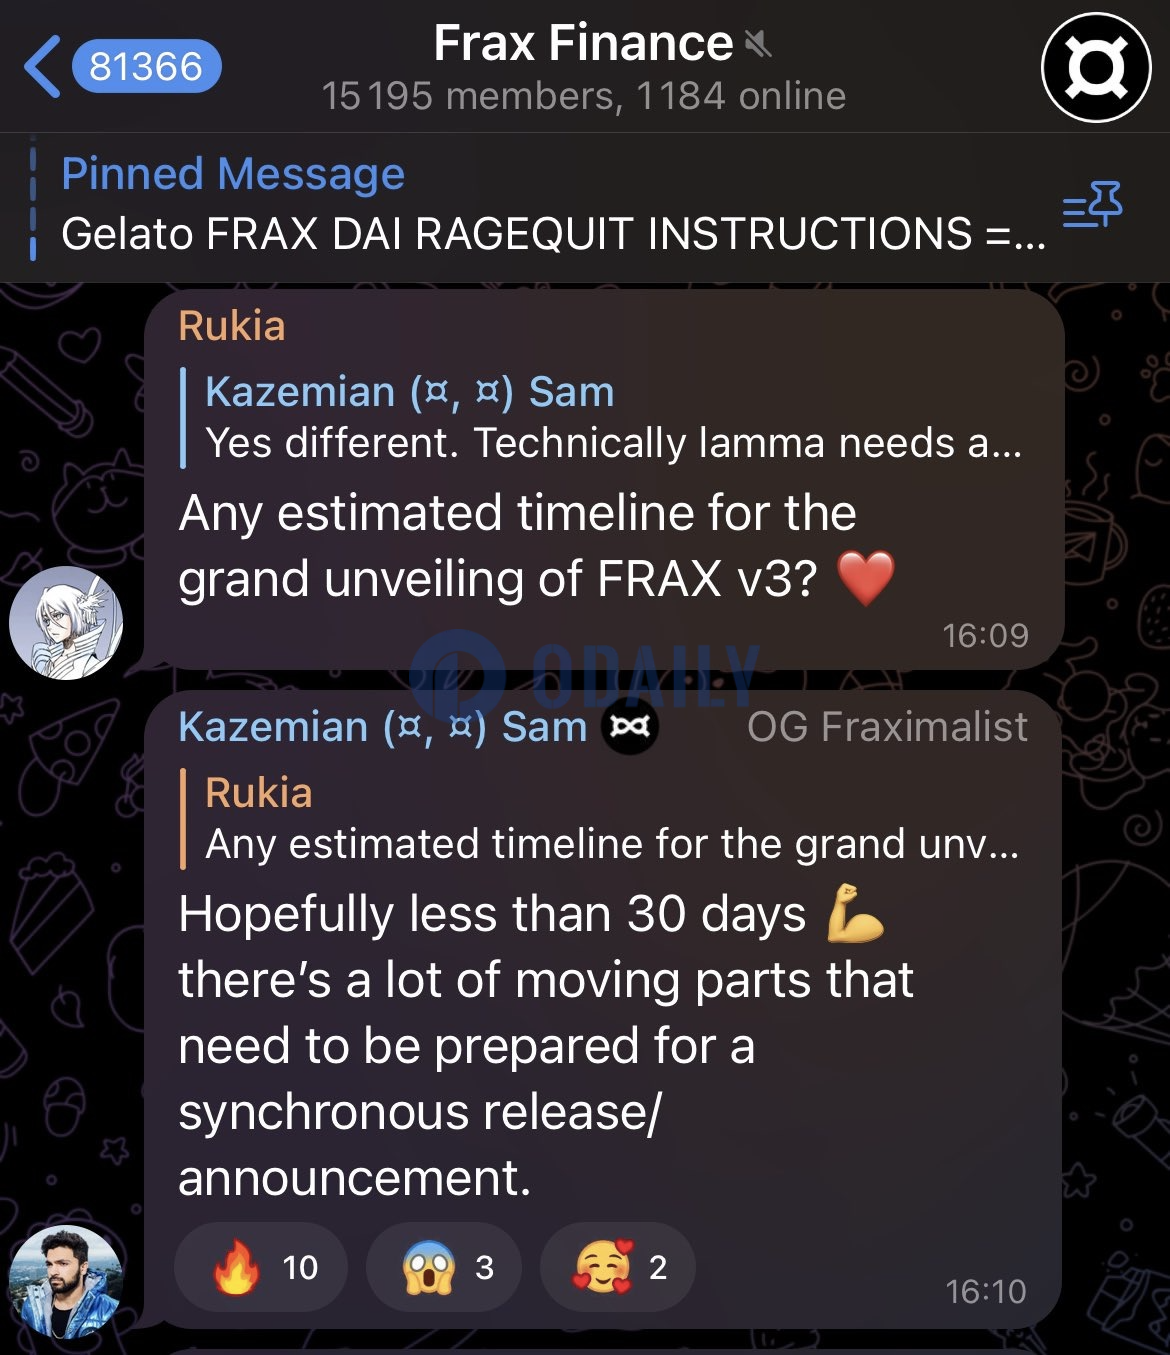Screen dimensions: 1170x1355
Task: Tap the Frax badge icon next to Sam's name
Action: tap(630, 727)
